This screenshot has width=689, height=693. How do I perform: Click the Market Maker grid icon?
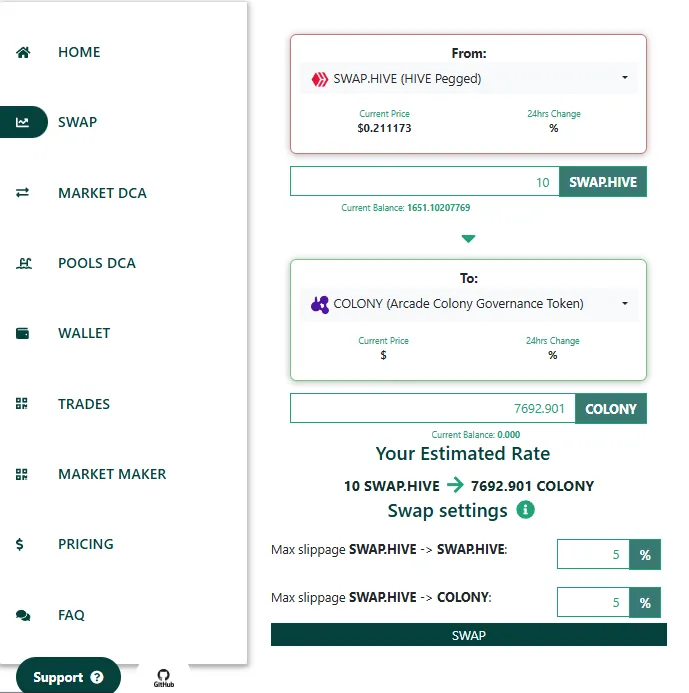pyautogui.click(x=22, y=474)
